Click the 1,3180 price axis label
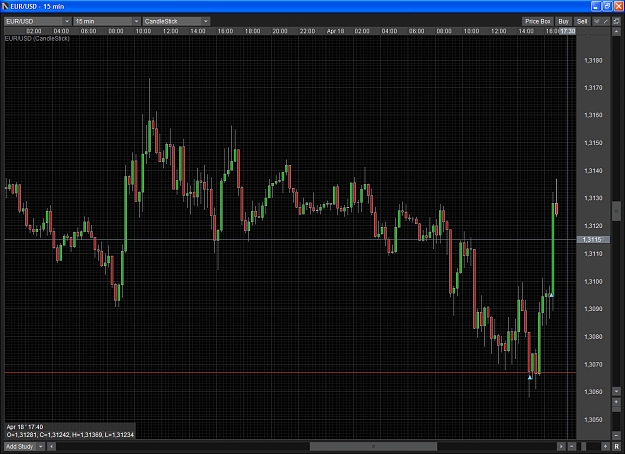Image resolution: width=625 pixels, height=454 pixels. tap(593, 61)
